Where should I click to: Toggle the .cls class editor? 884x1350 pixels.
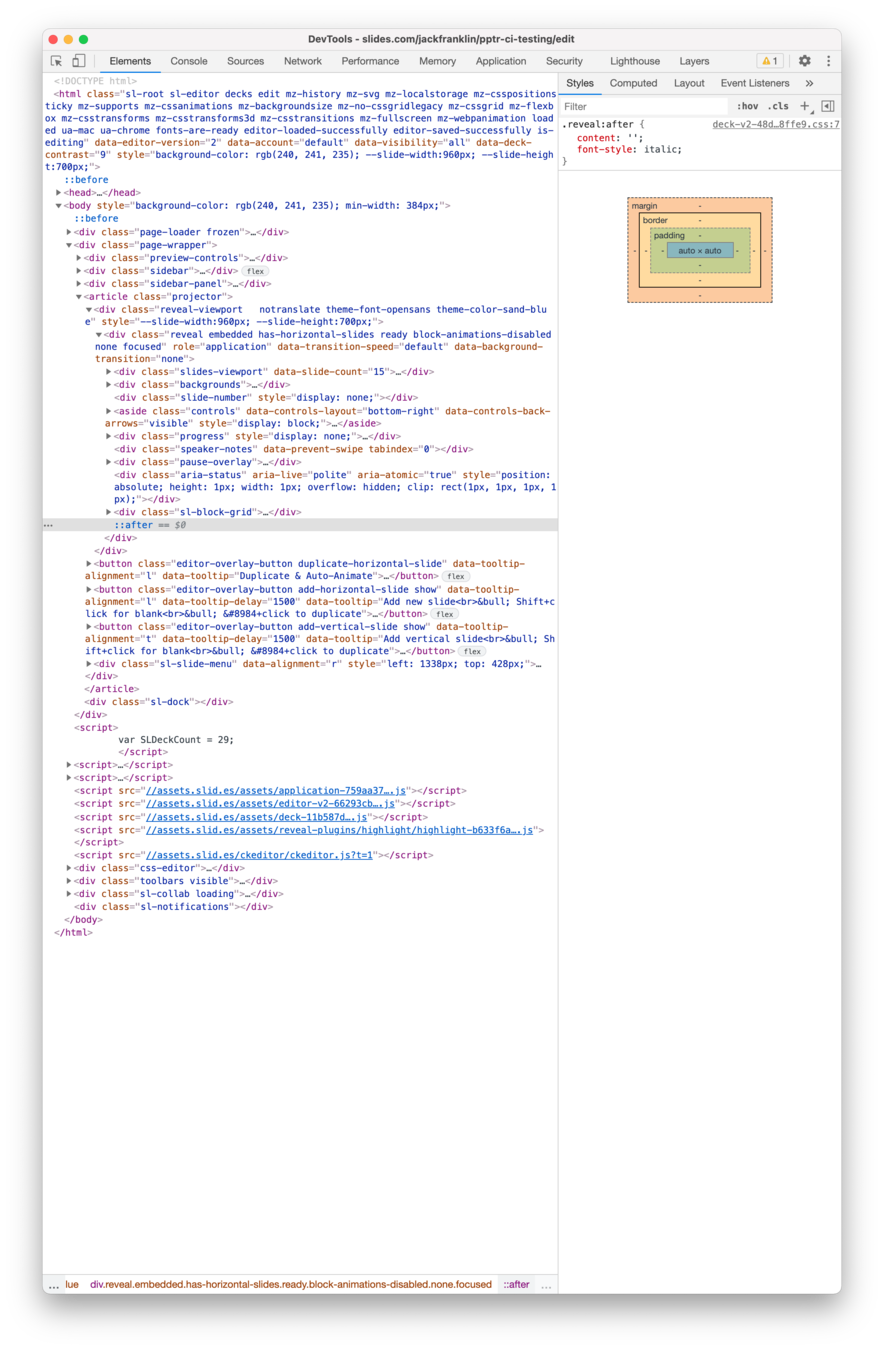point(777,106)
